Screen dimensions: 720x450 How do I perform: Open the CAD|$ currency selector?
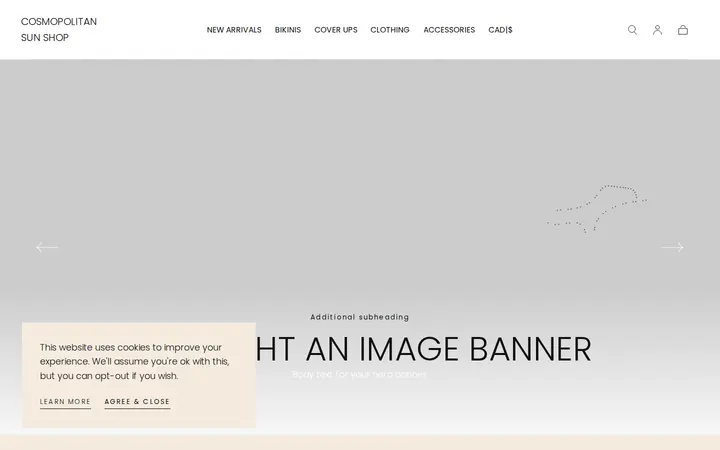pyautogui.click(x=500, y=30)
